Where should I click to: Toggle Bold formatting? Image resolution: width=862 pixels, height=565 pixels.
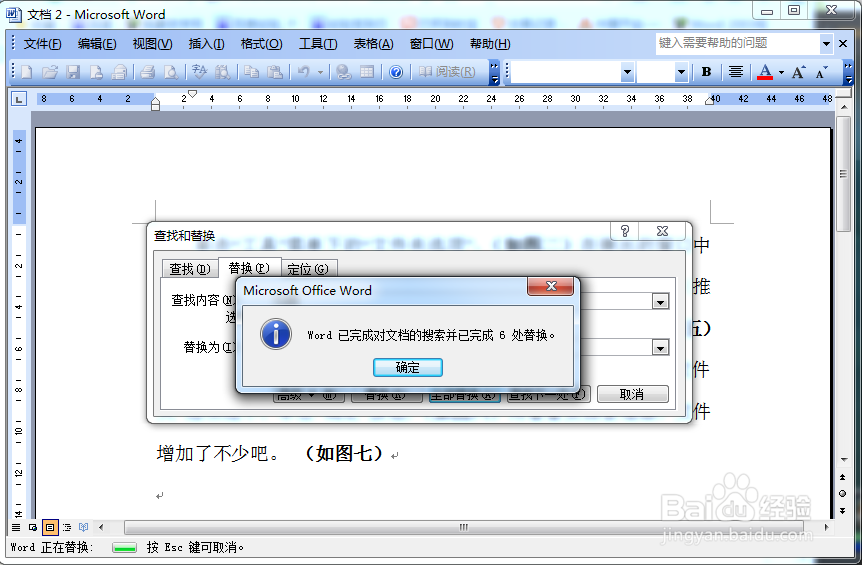pyautogui.click(x=706, y=72)
